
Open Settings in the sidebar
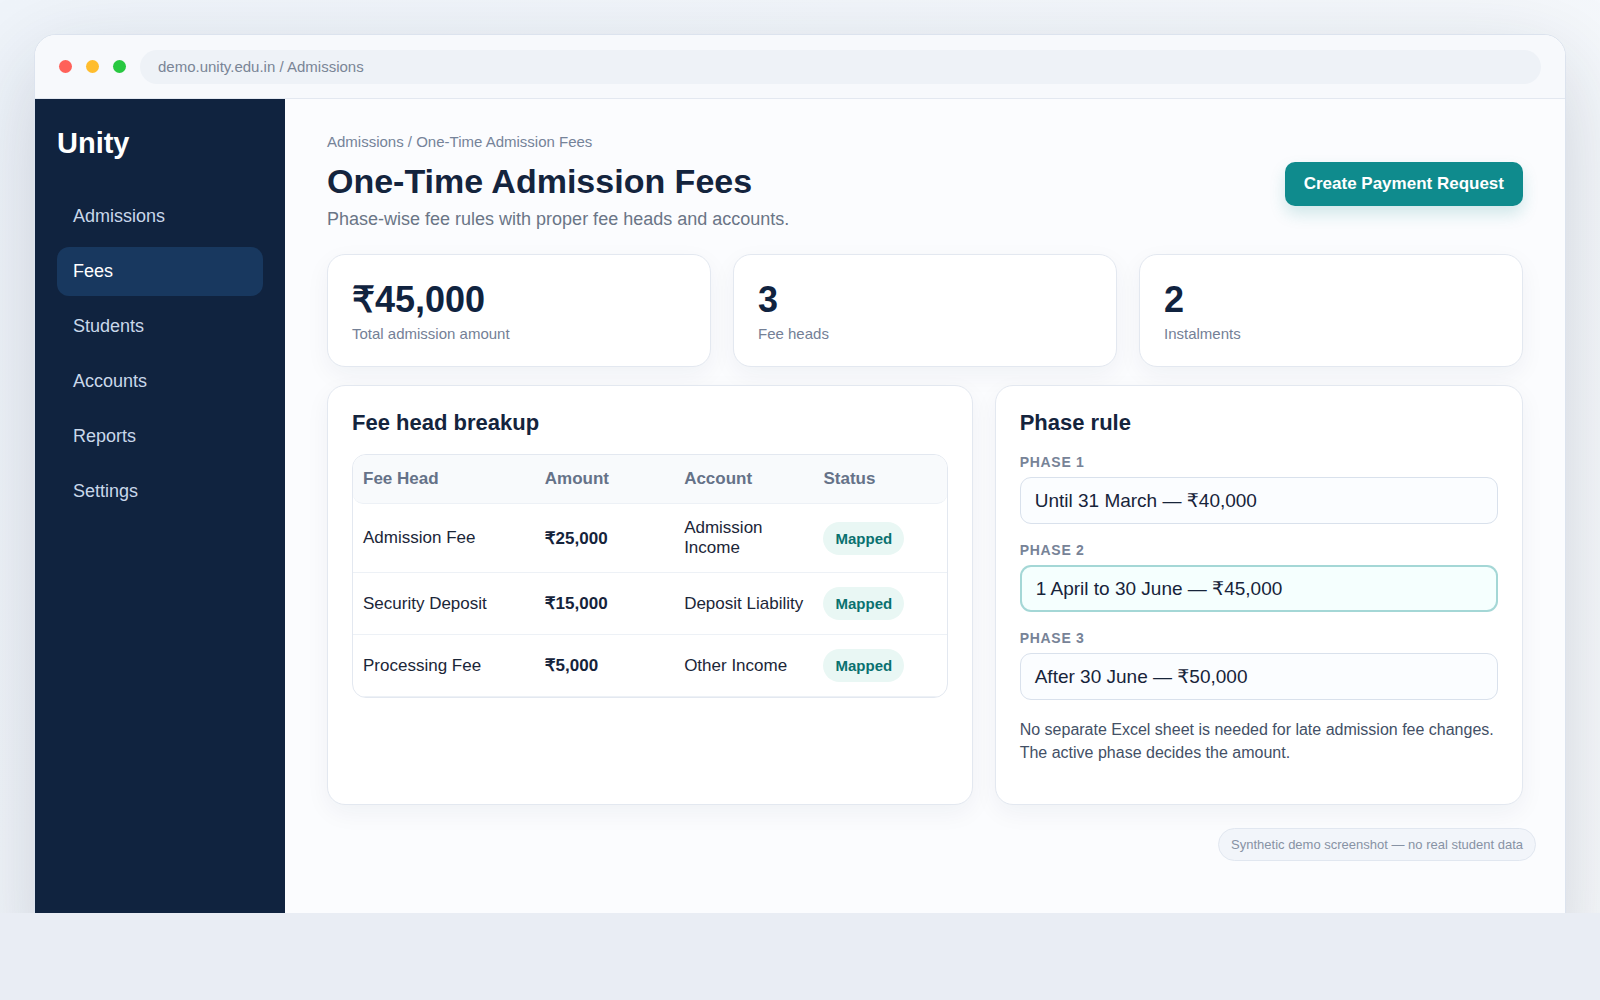pyautogui.click(x=160, y=491)
